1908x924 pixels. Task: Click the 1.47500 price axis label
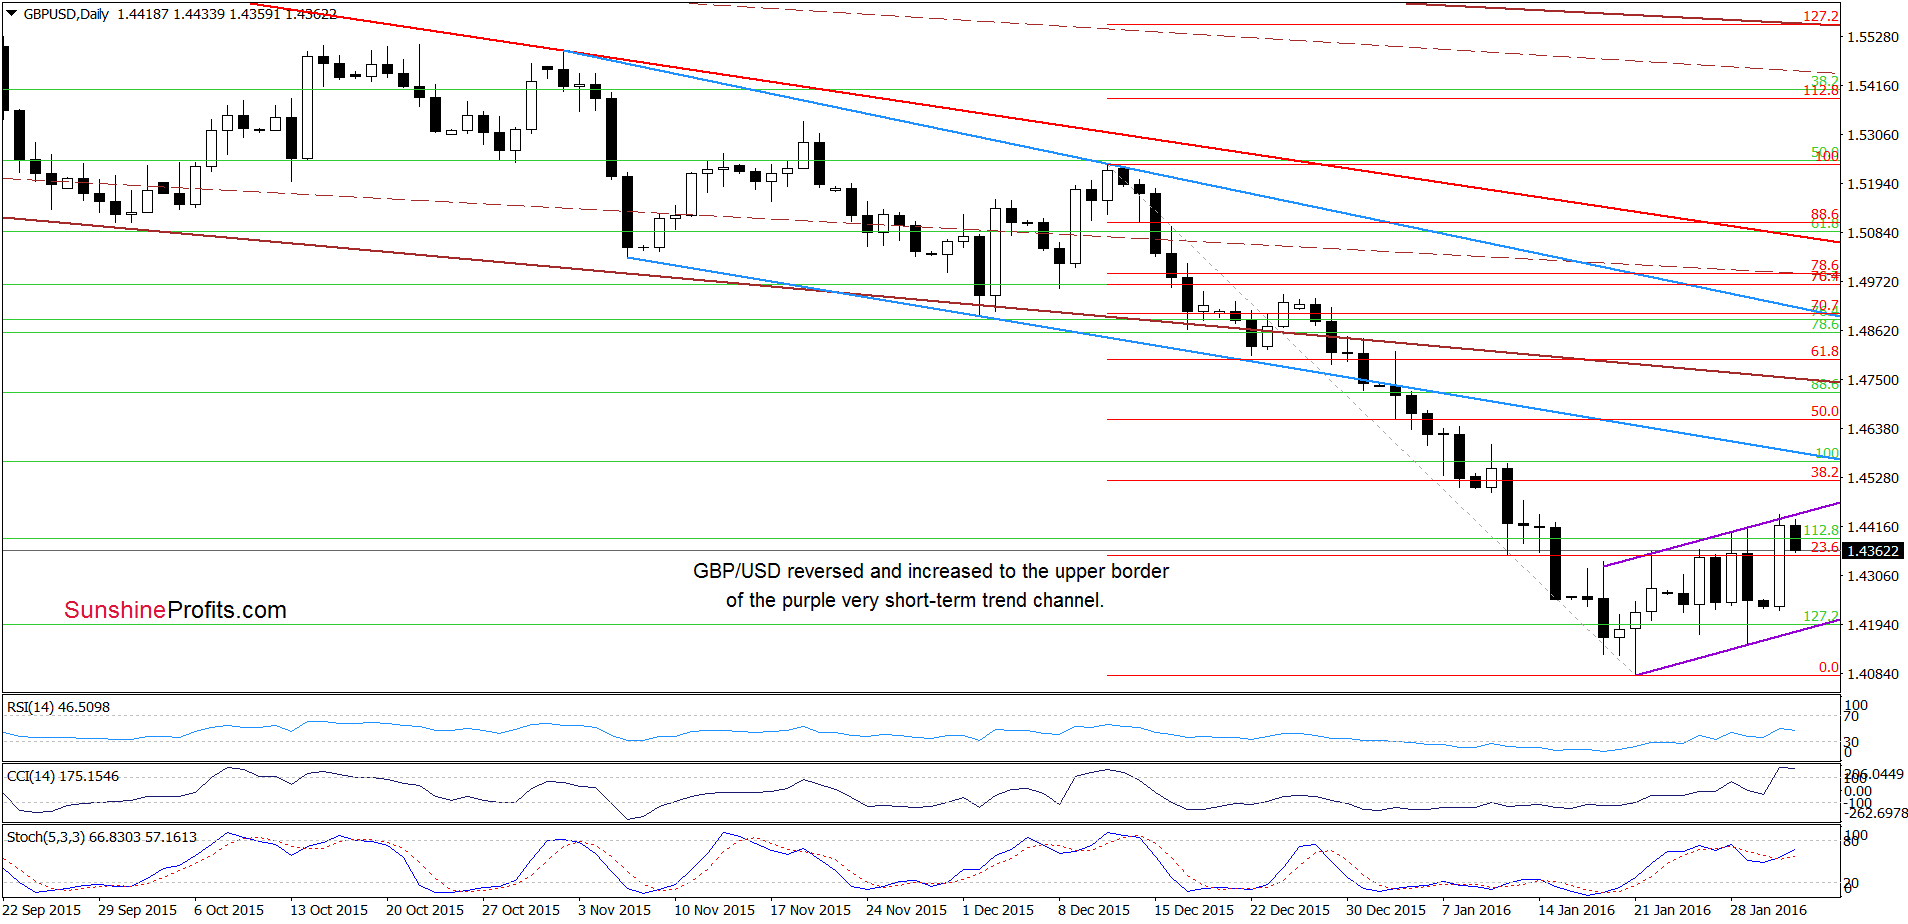click(x=1872, y=380)
